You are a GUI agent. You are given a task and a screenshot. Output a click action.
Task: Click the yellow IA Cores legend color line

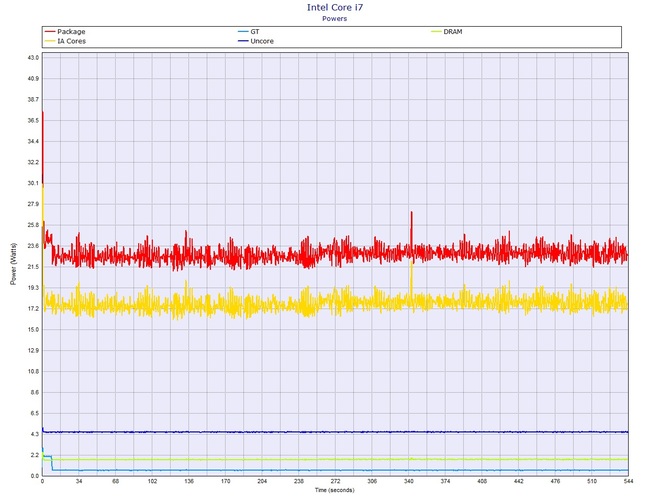tap(50, 41)
